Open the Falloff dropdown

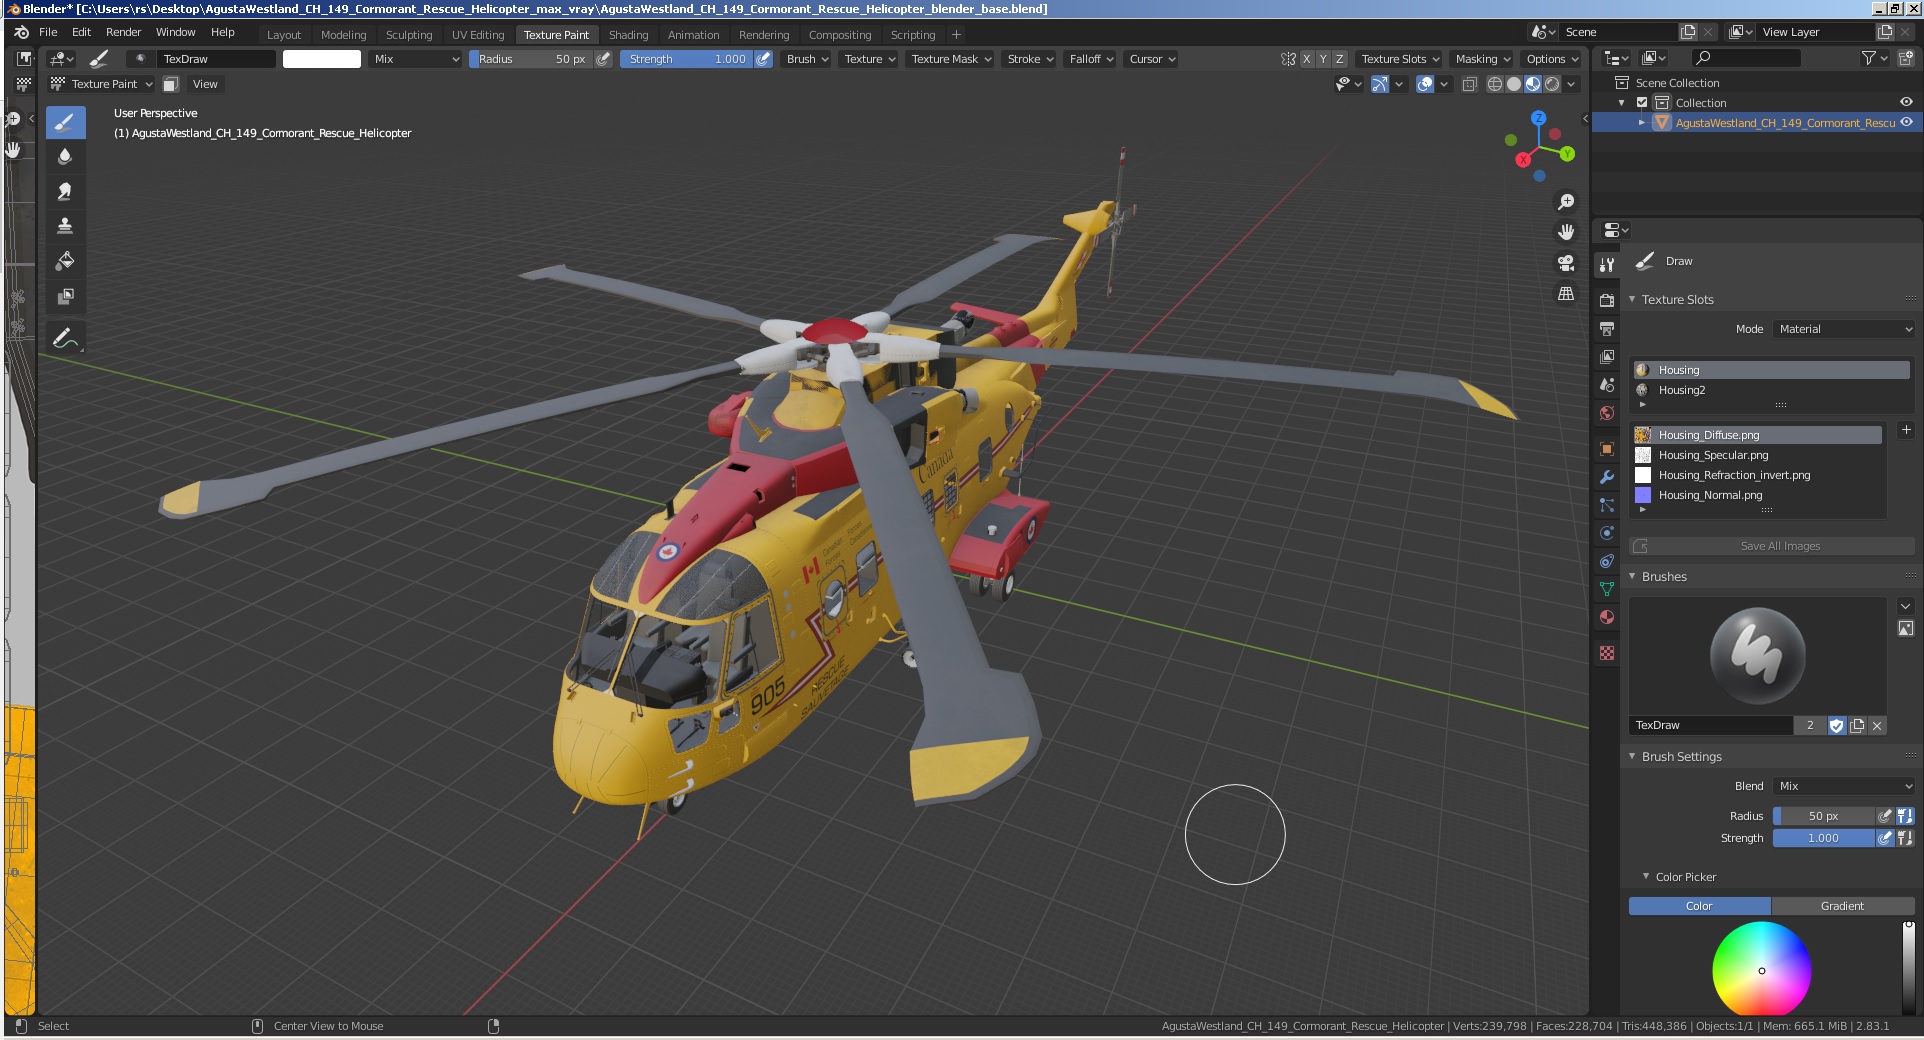(1090, 59)
